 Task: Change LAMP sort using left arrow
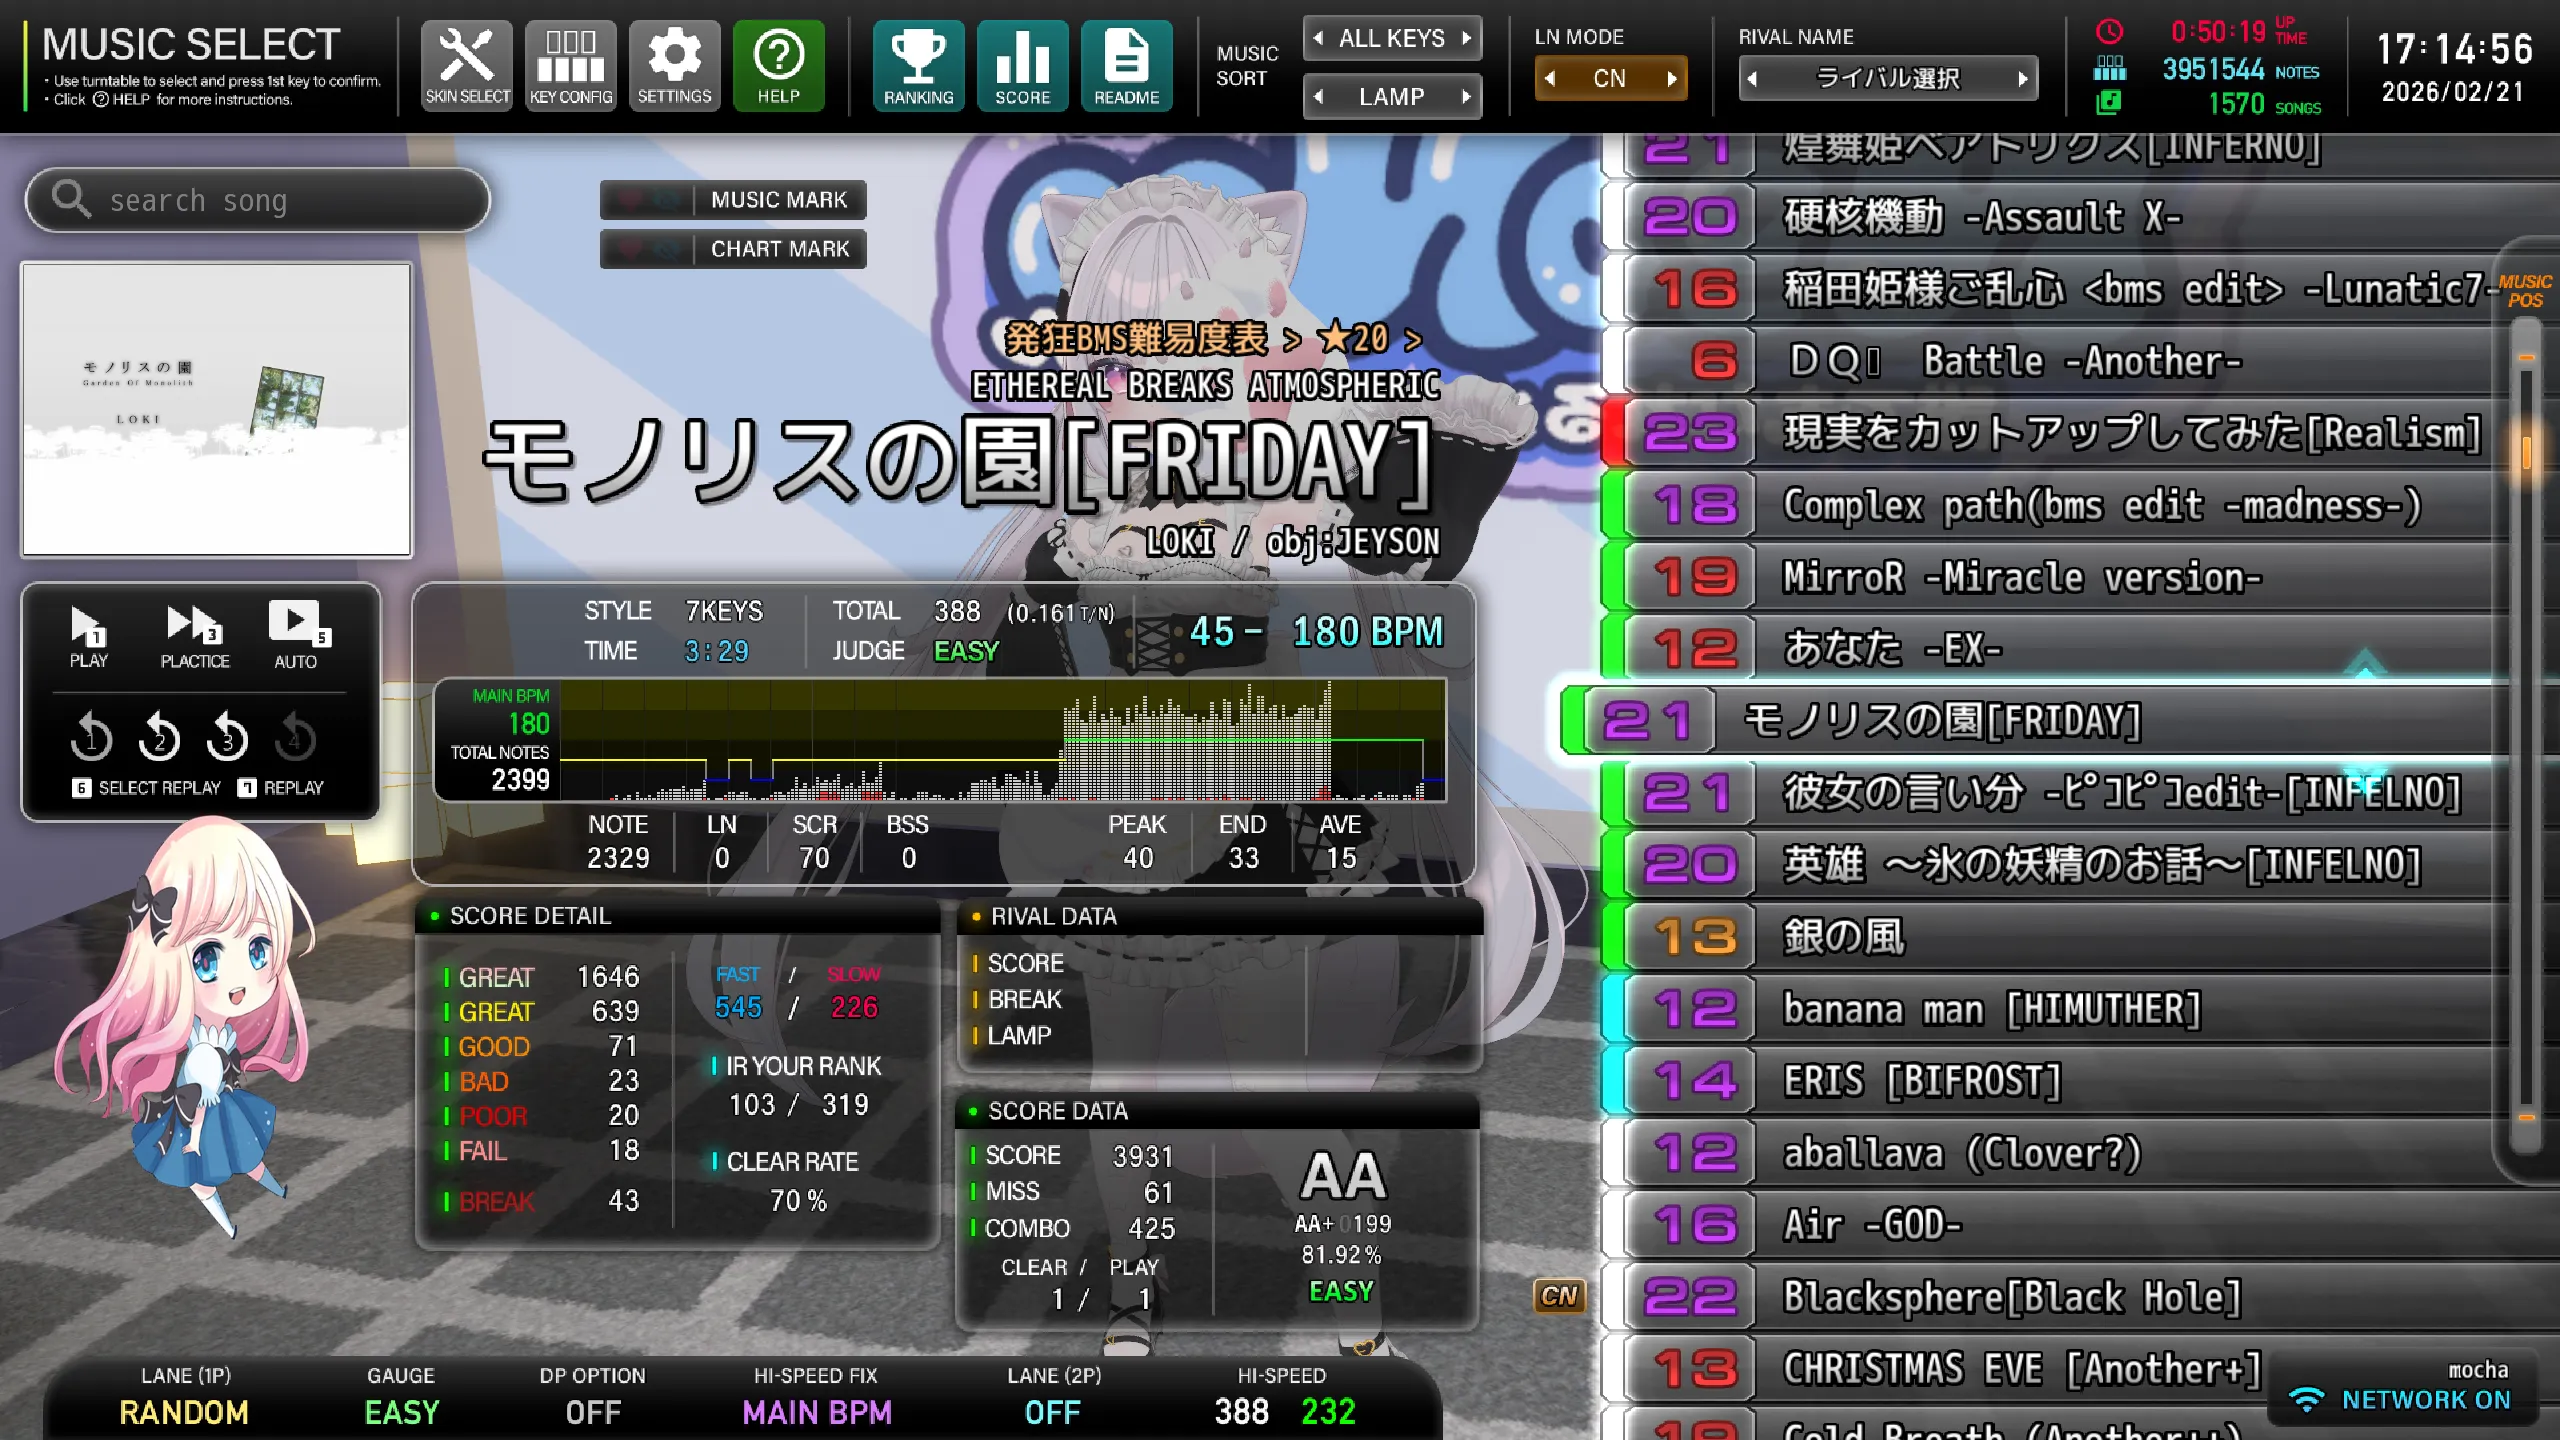coord(1319,96)
